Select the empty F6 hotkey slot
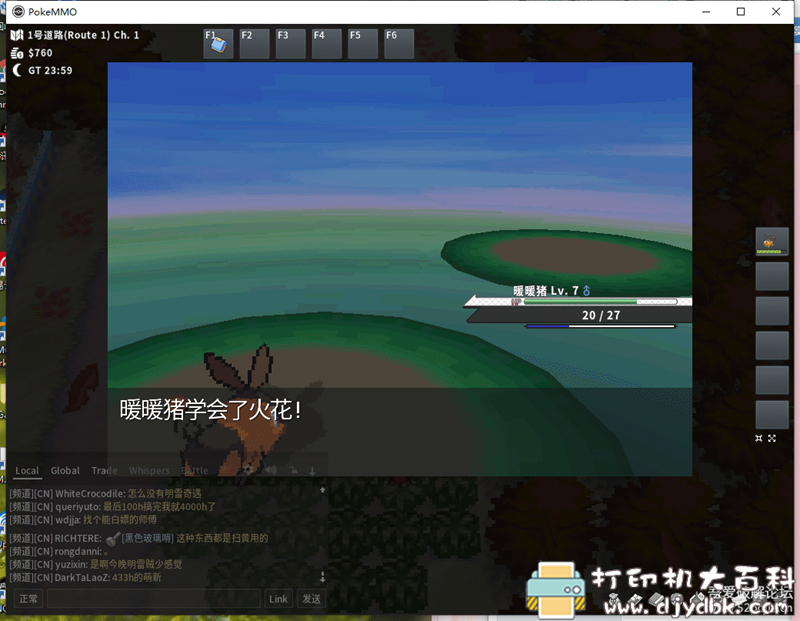 (x=399, y=43)
